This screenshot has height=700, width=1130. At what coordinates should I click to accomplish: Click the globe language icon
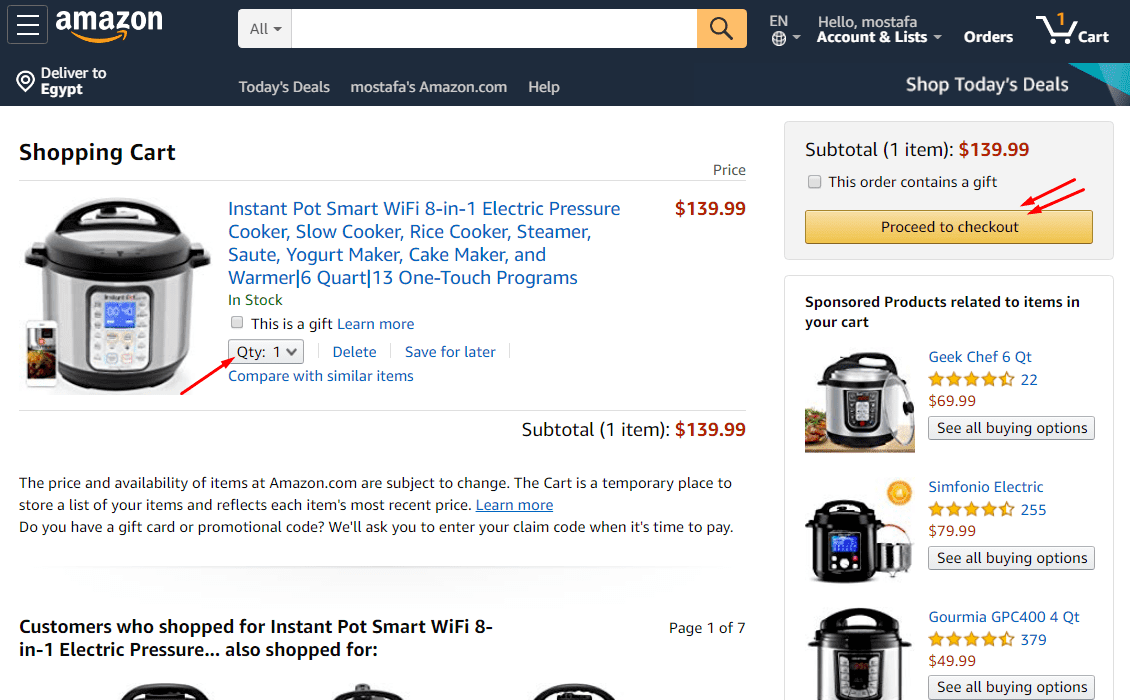click(779, 38)
